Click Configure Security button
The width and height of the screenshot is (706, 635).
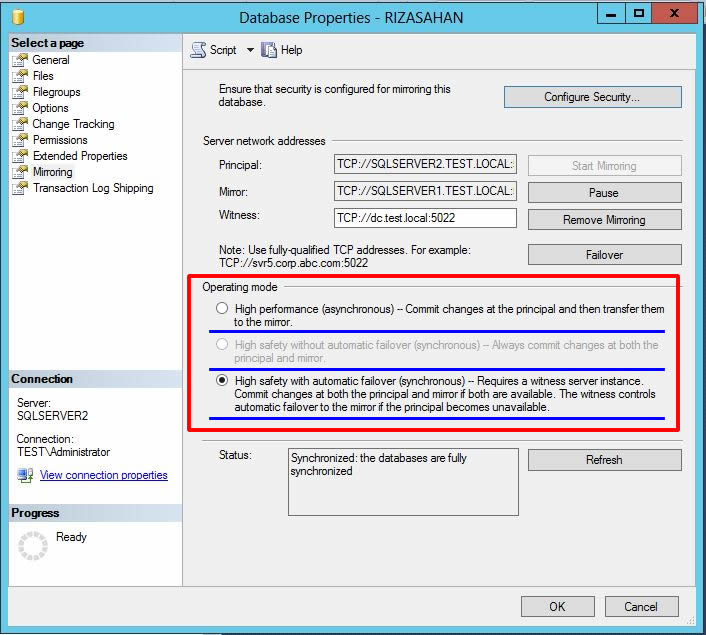tap(592, 97)
